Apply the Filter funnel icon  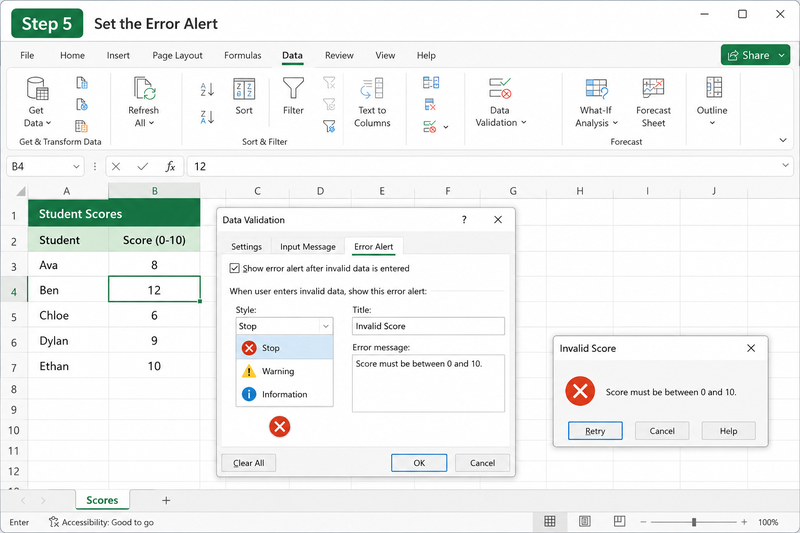point(293,88)
